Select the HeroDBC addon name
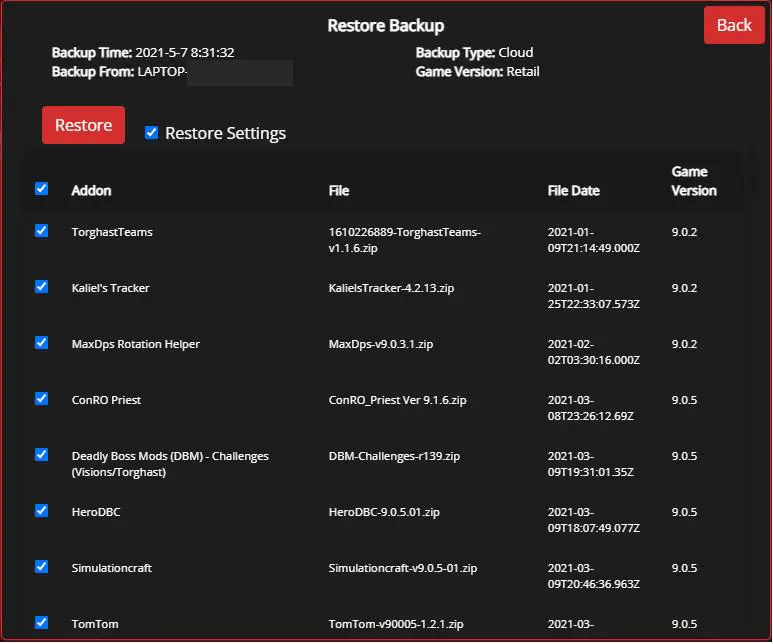Viewport: 773px width, 644px height. tap(96, 512)
